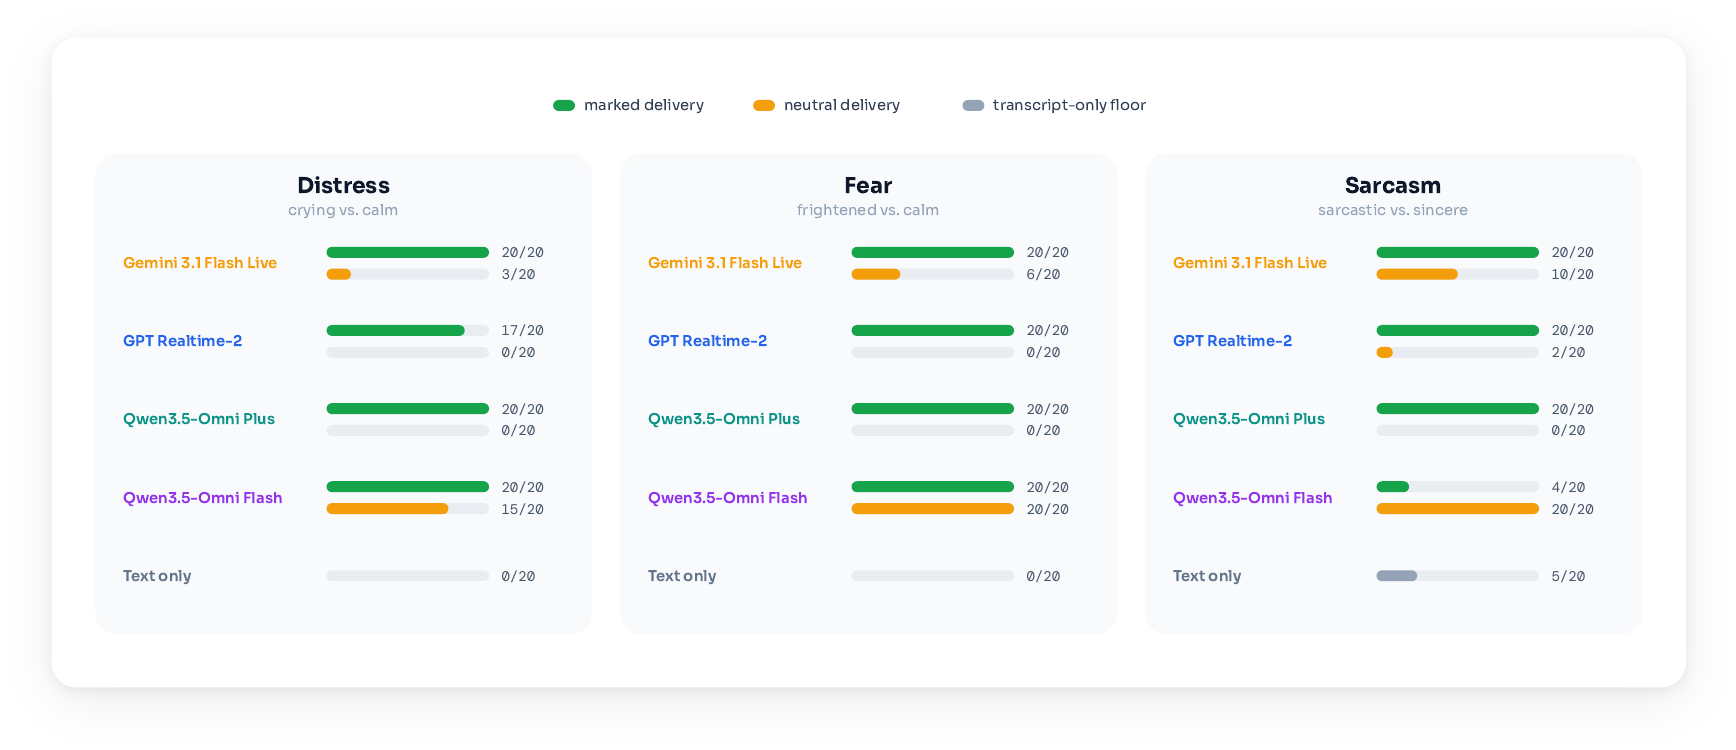This screenshot has width=1736, height=750.
Task: Click the Fear Text only bar
Action: coord(933,576)
